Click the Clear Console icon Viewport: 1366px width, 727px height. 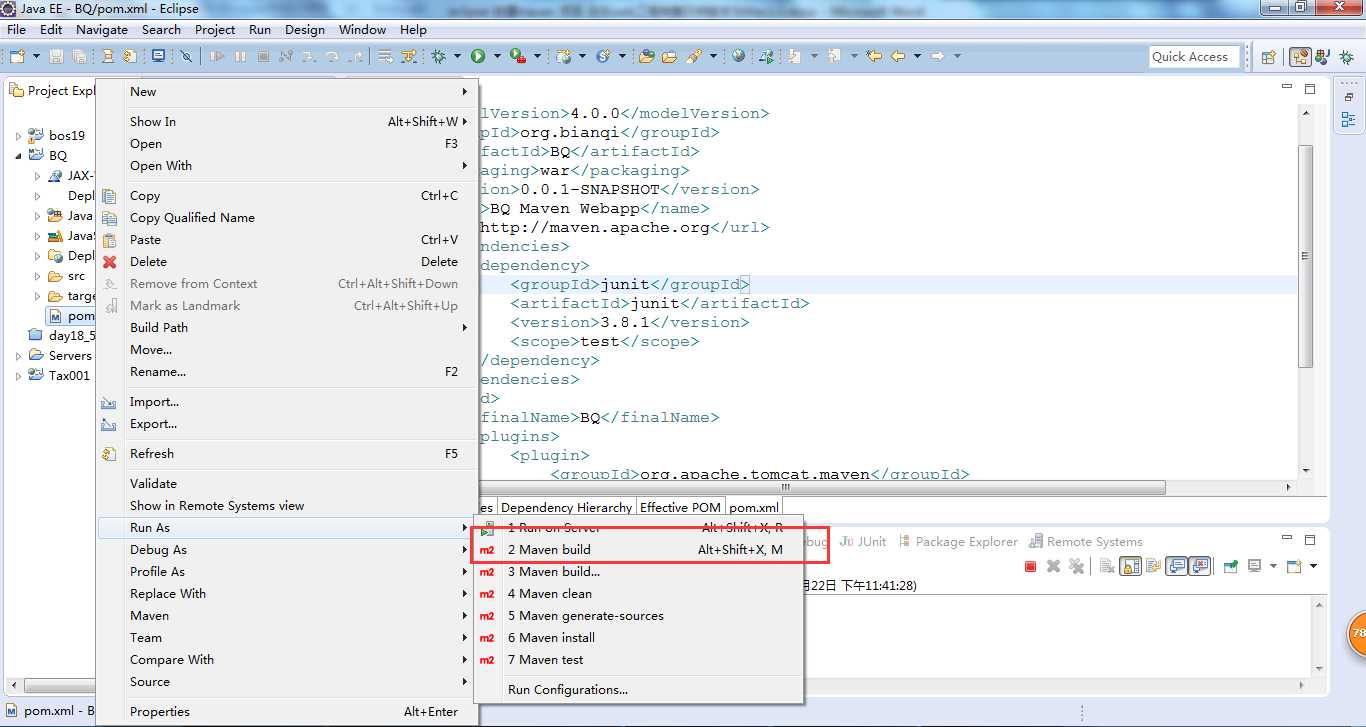click(1107, 566)
